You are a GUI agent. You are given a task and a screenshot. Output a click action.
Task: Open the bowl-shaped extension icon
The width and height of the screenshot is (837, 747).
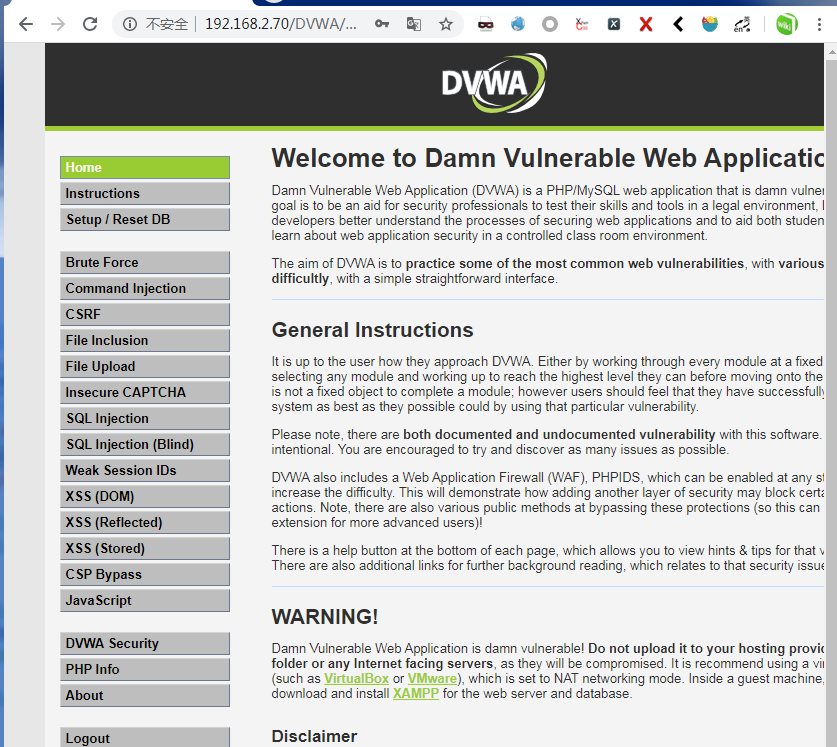[x=709, y=24]
